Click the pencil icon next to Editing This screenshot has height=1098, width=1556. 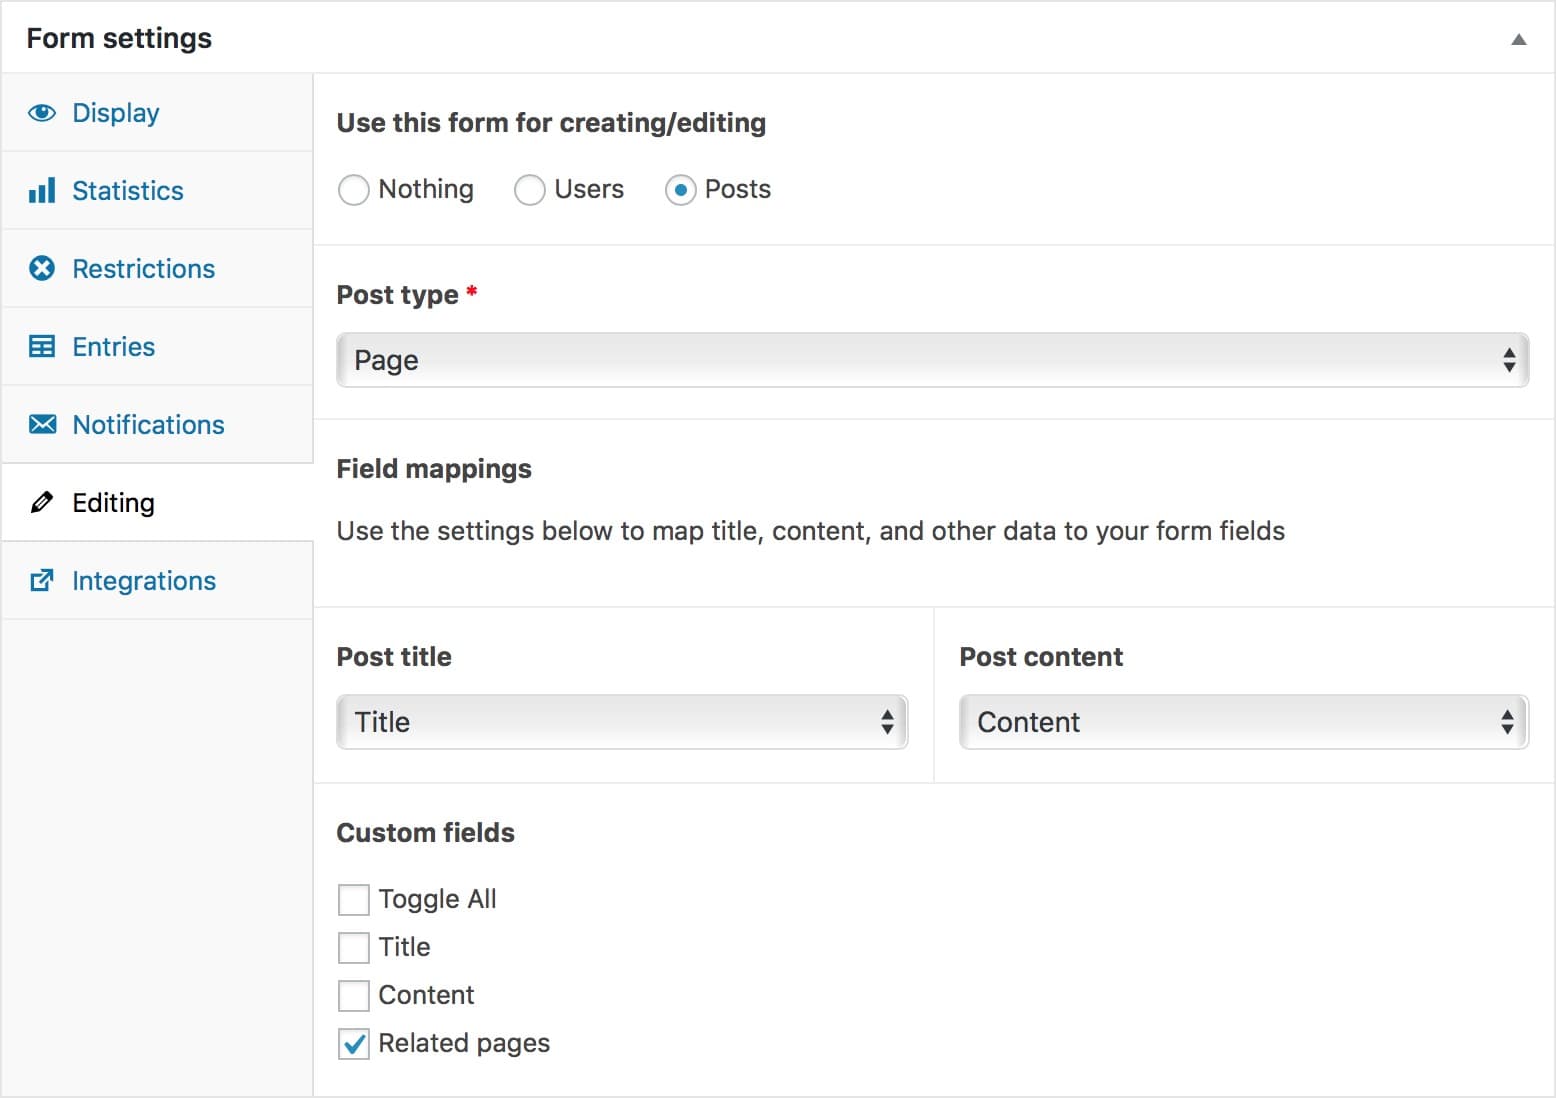click(x=41, y=502)
